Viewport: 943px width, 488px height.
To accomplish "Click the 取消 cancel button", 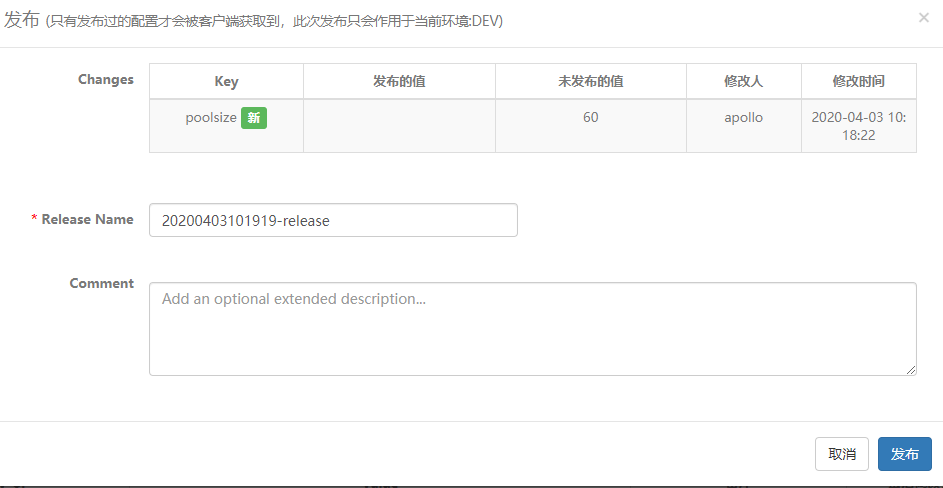I will 842,454.
